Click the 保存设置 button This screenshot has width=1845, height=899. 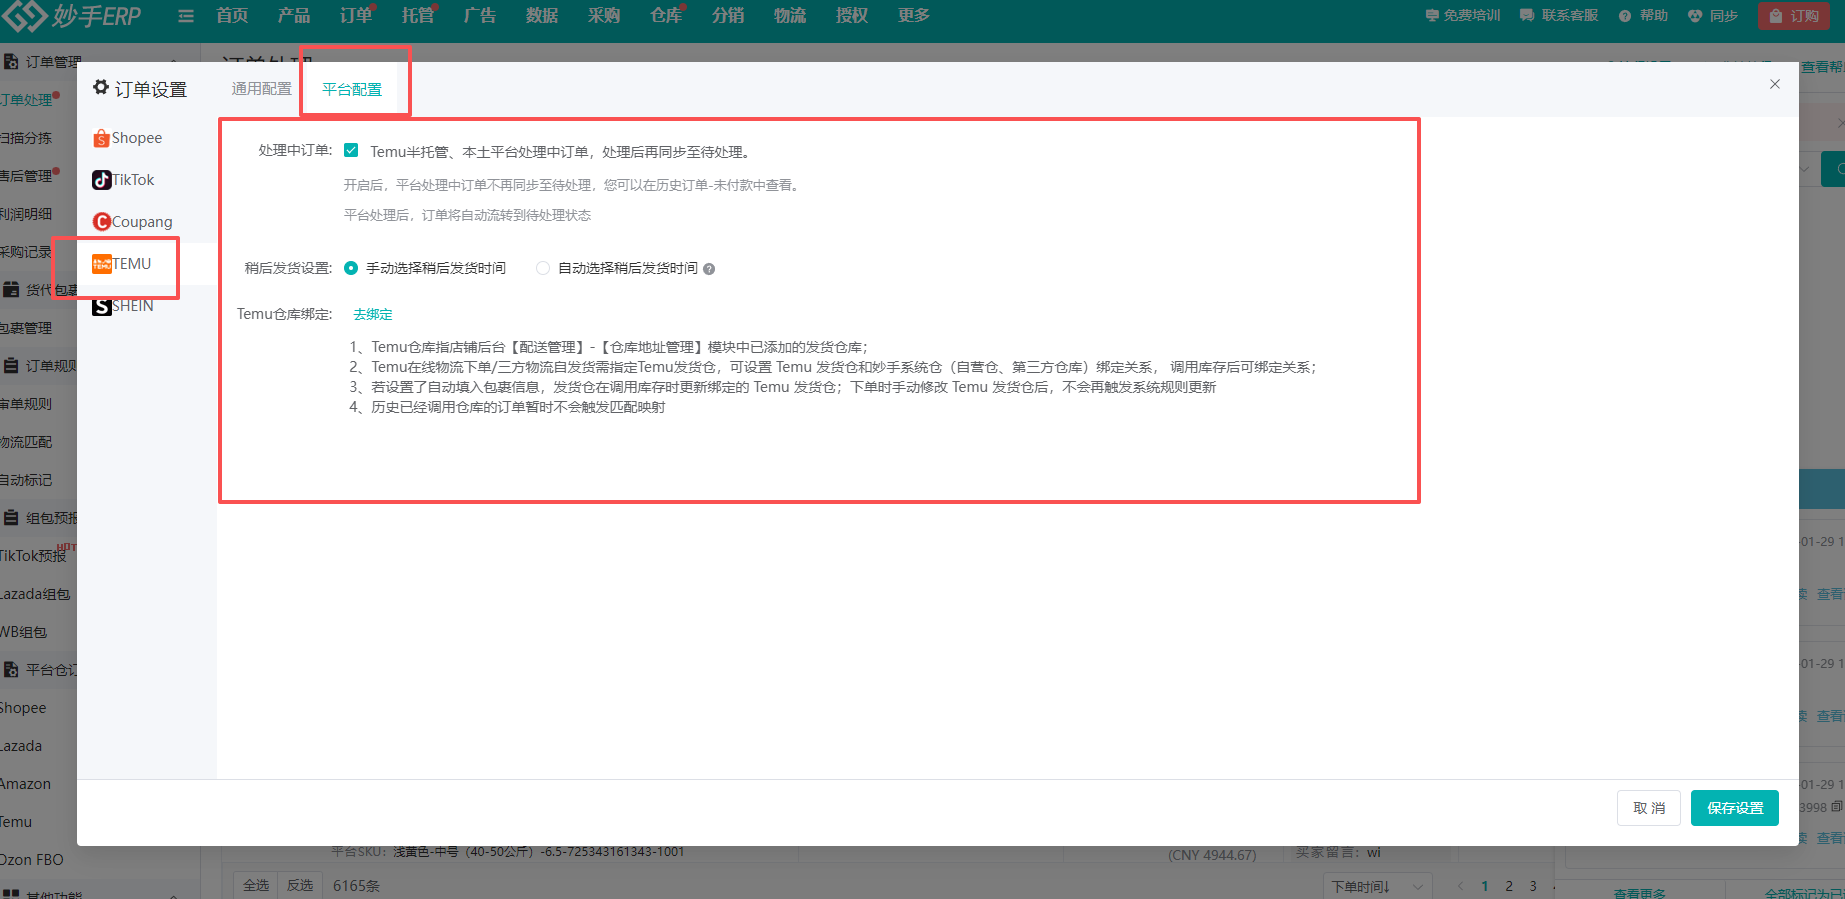[x=1735, y=808]
